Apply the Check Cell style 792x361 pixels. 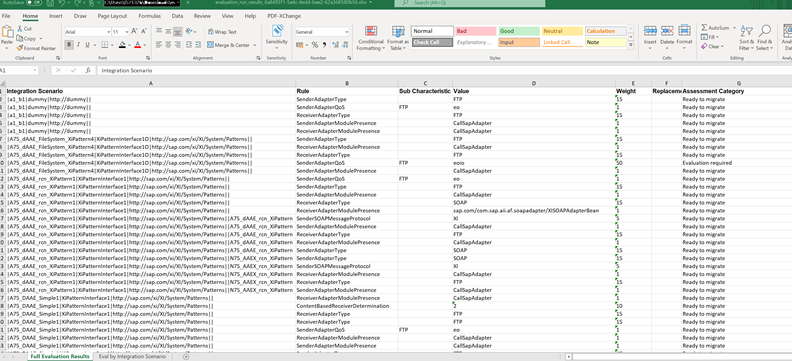pyautogui.click(x=432, y=42)
